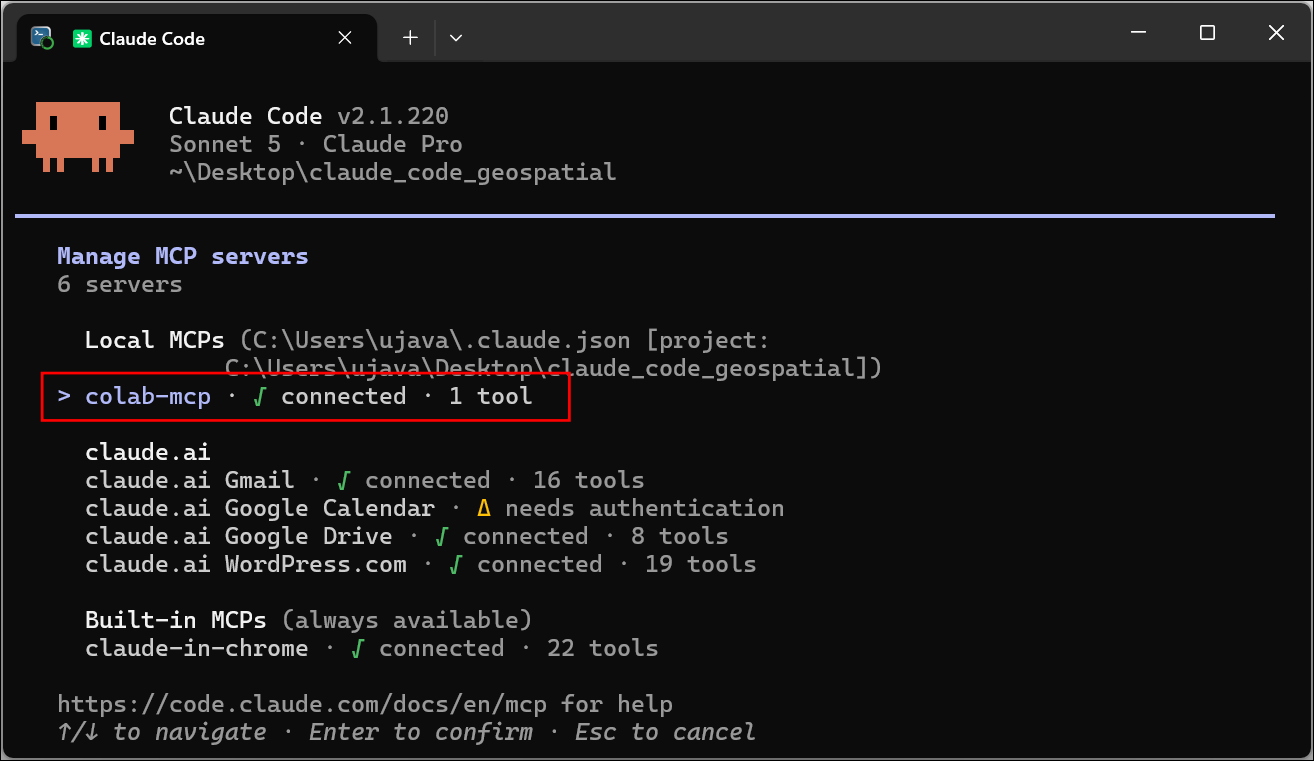Click the Claude Code pixel mascot logo
1314x761 pixels.
click(x=78, y=135)
